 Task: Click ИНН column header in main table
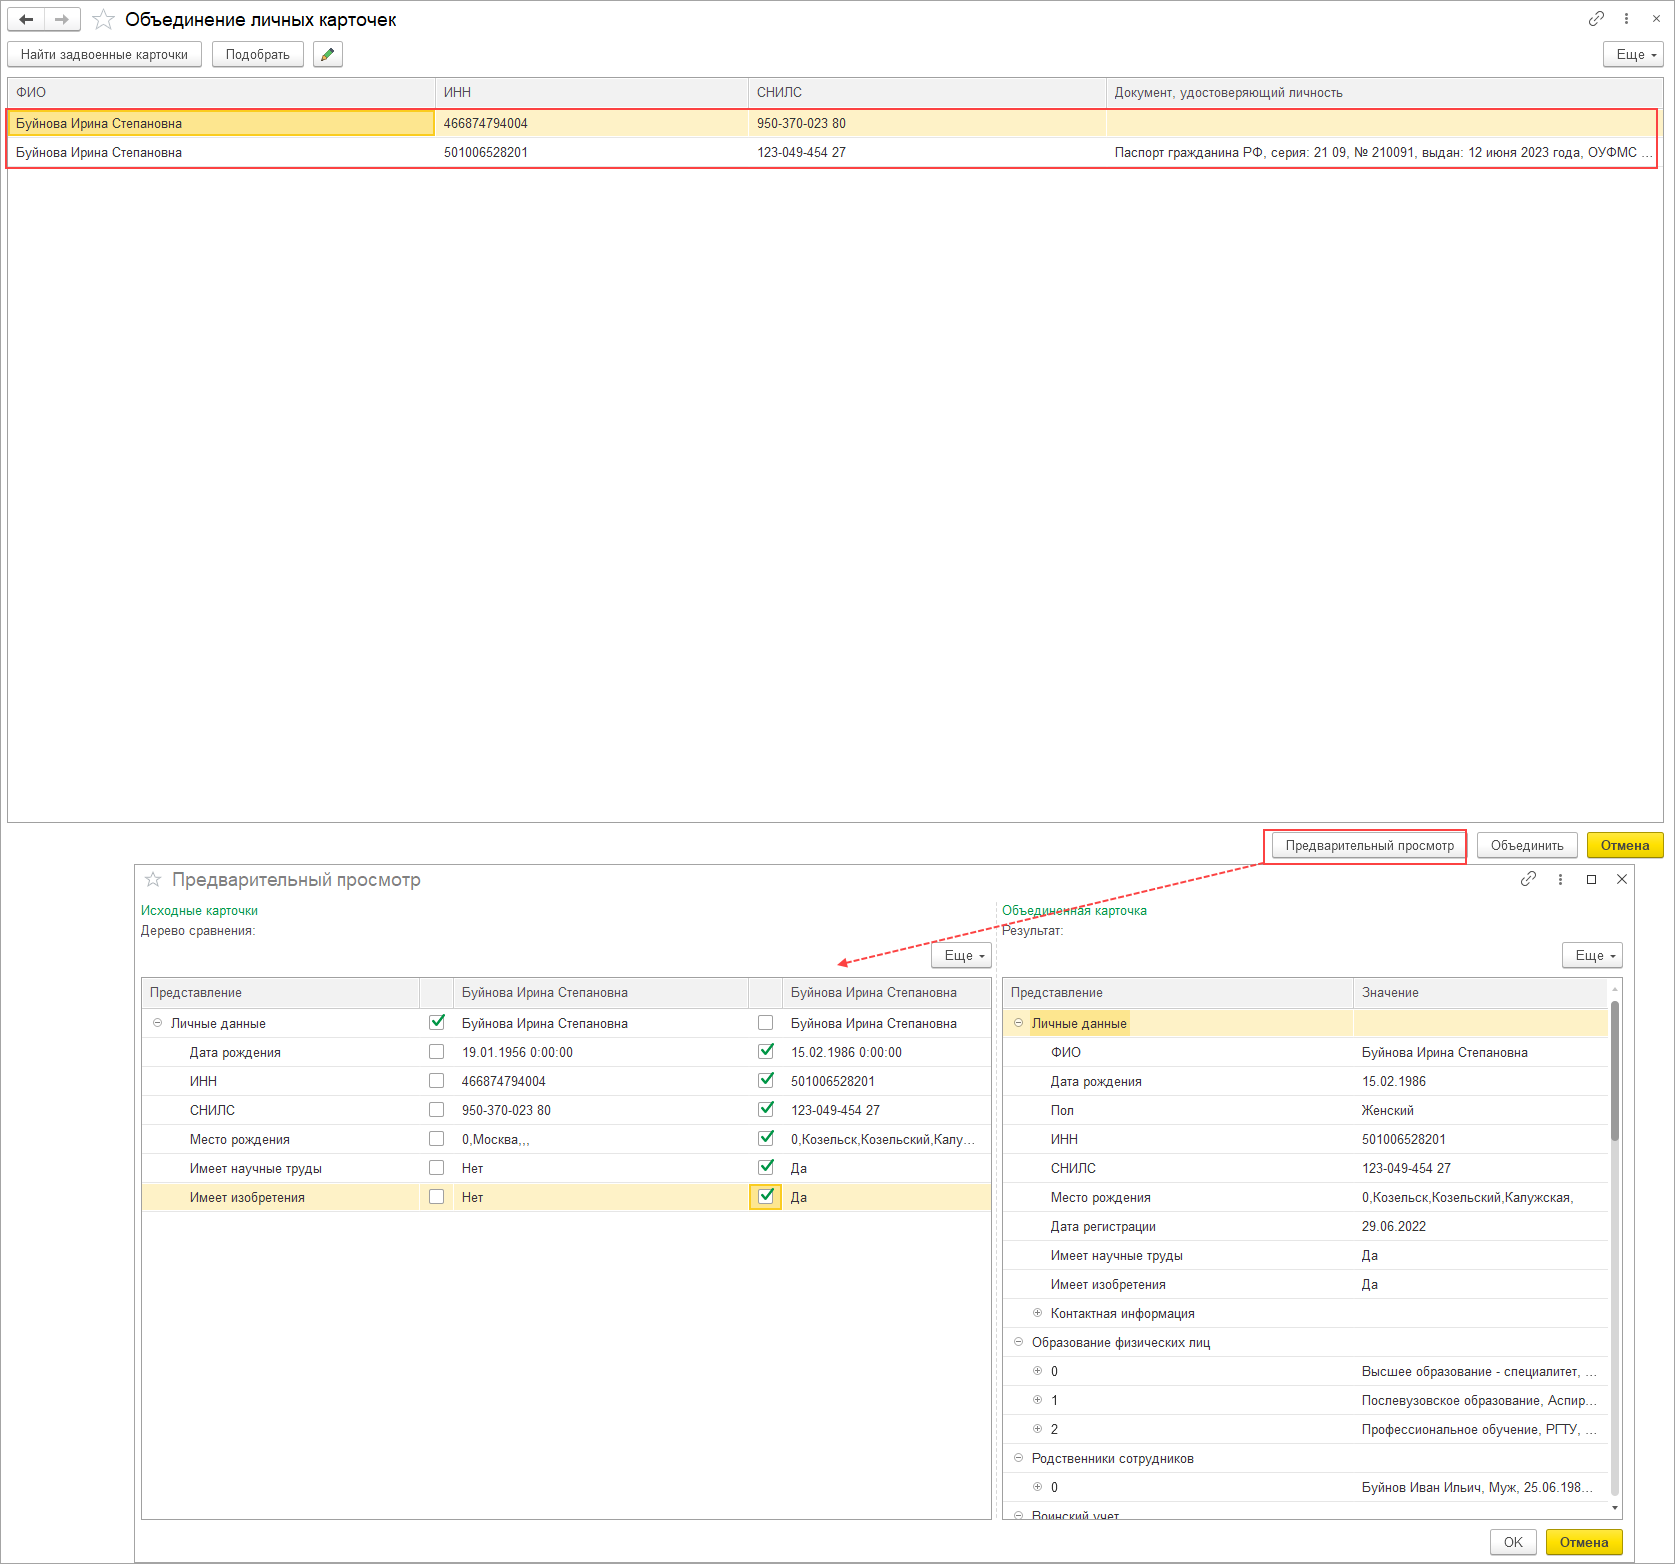pos(592,92)
